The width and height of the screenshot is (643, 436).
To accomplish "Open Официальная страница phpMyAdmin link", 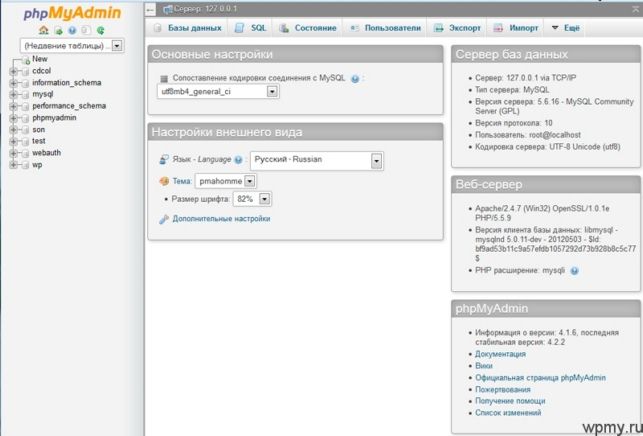I will click(x=540, y=378).
